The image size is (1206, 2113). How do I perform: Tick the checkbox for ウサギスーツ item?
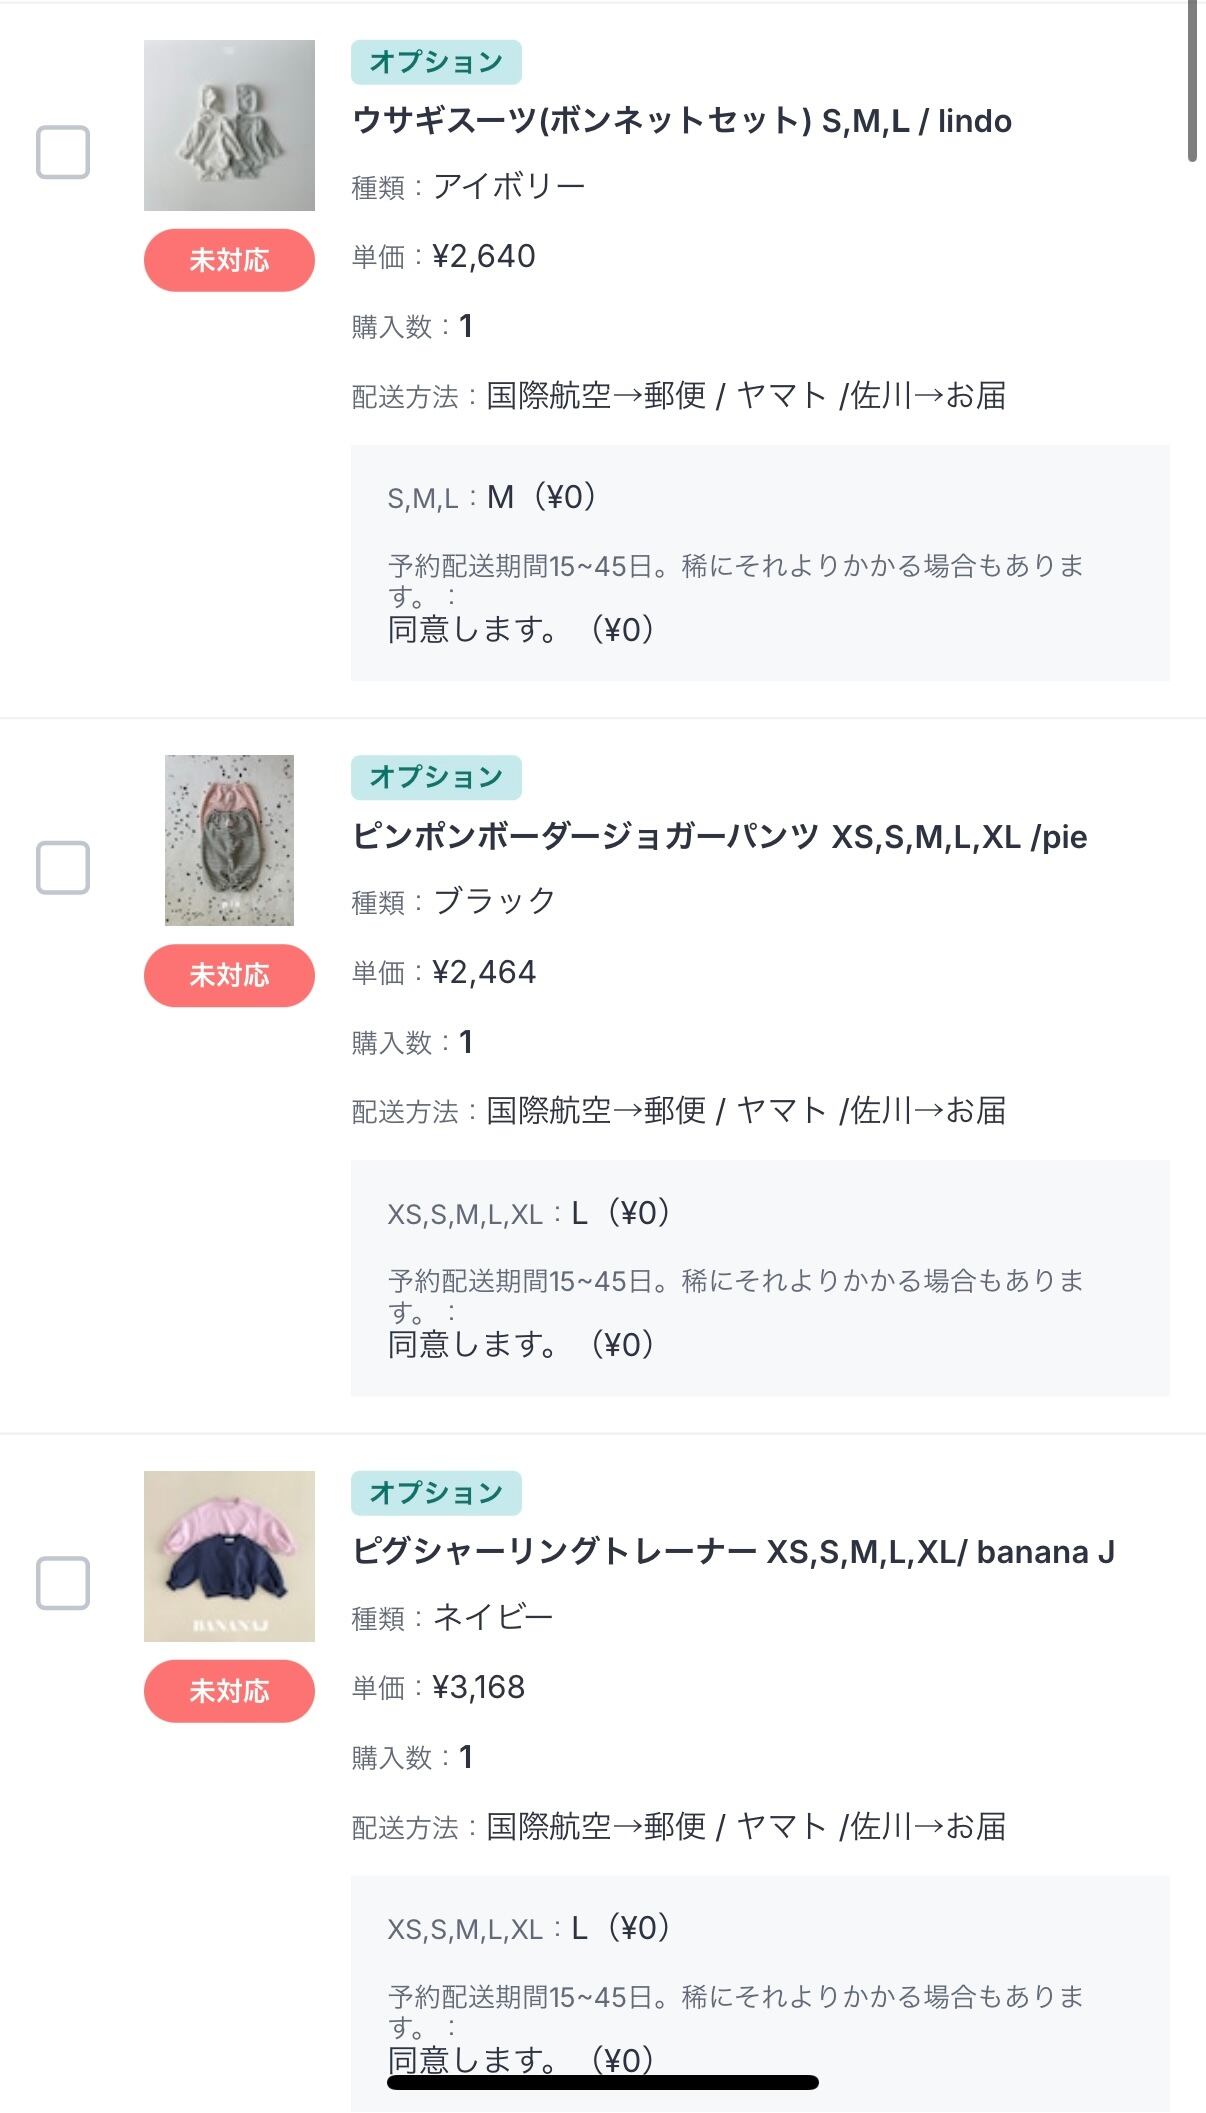point(63,152)
